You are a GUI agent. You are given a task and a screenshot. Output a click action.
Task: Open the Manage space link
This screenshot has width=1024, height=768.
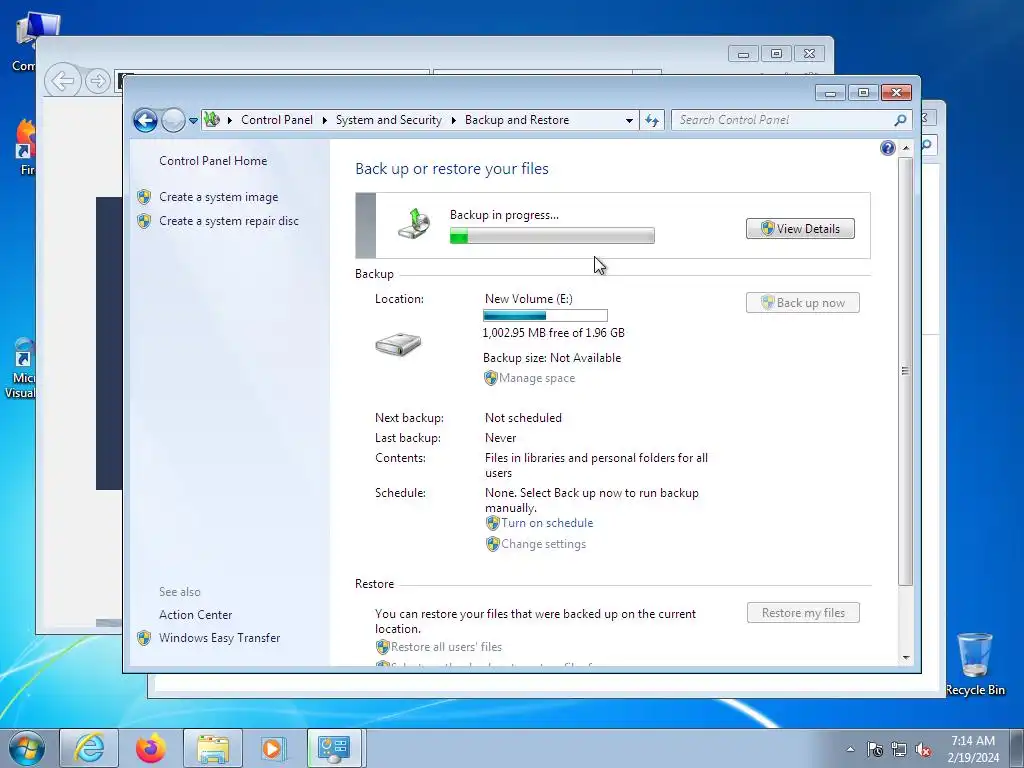537,378
